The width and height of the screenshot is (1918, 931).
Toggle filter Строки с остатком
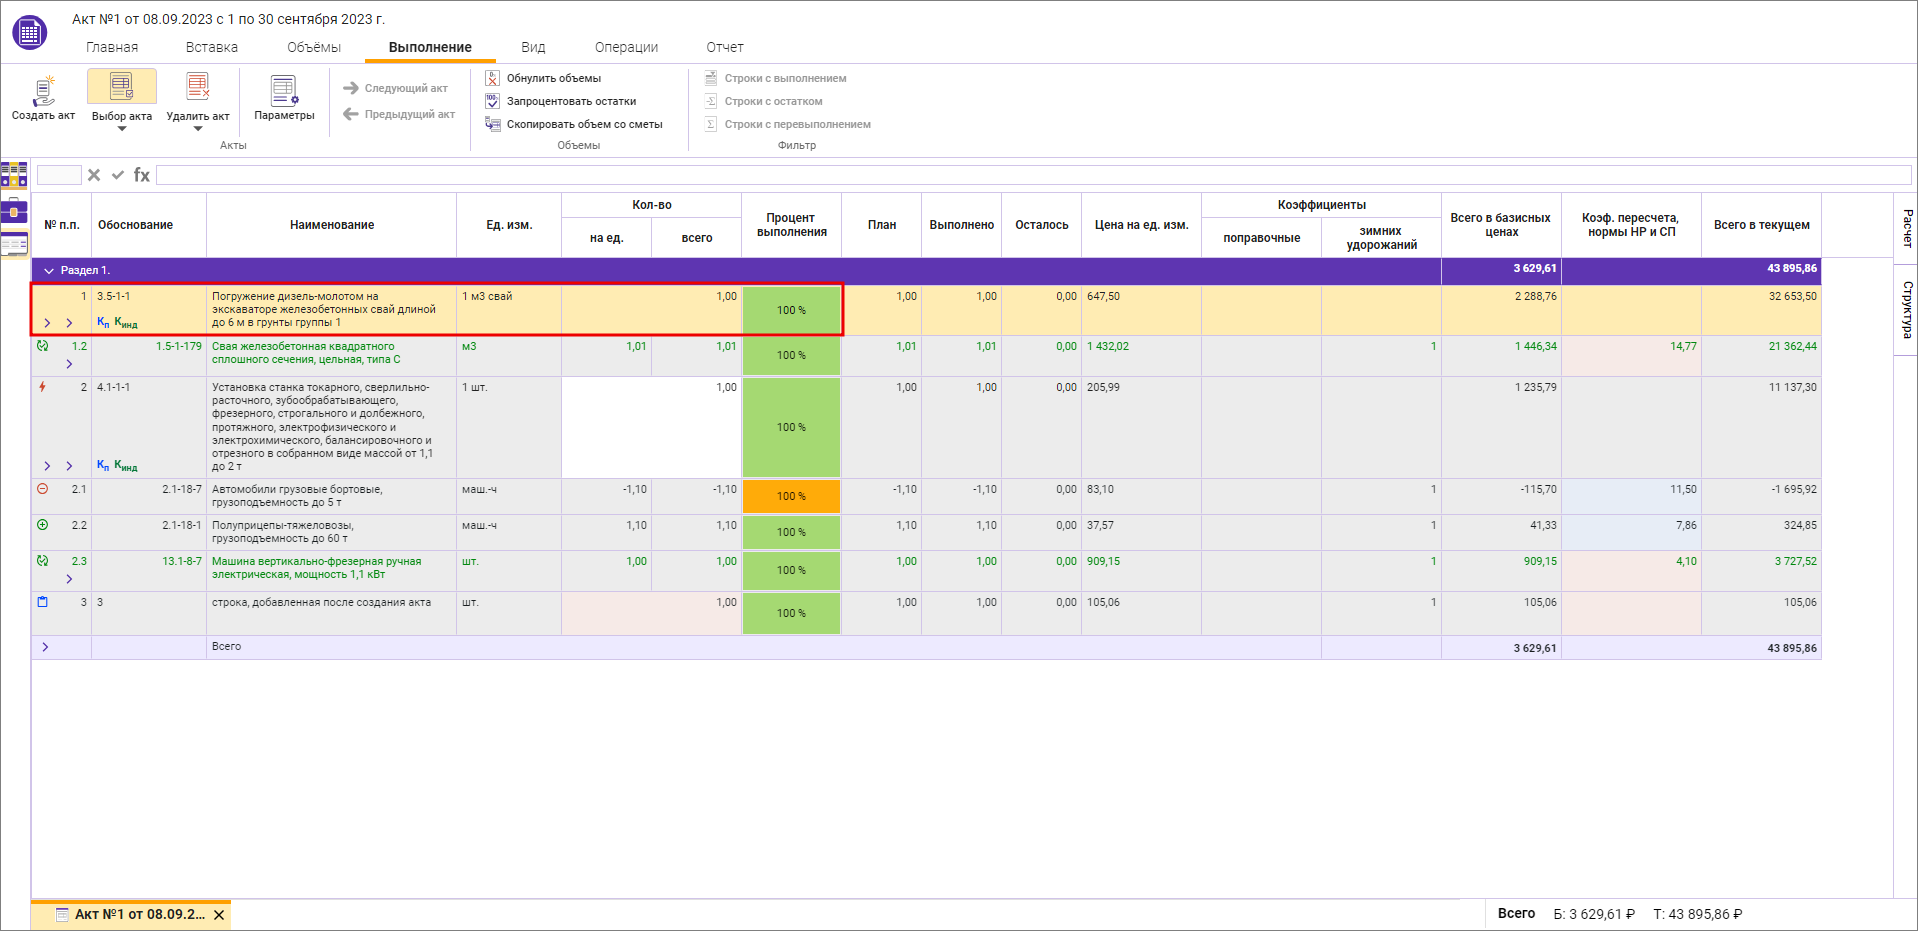(763, 101)
